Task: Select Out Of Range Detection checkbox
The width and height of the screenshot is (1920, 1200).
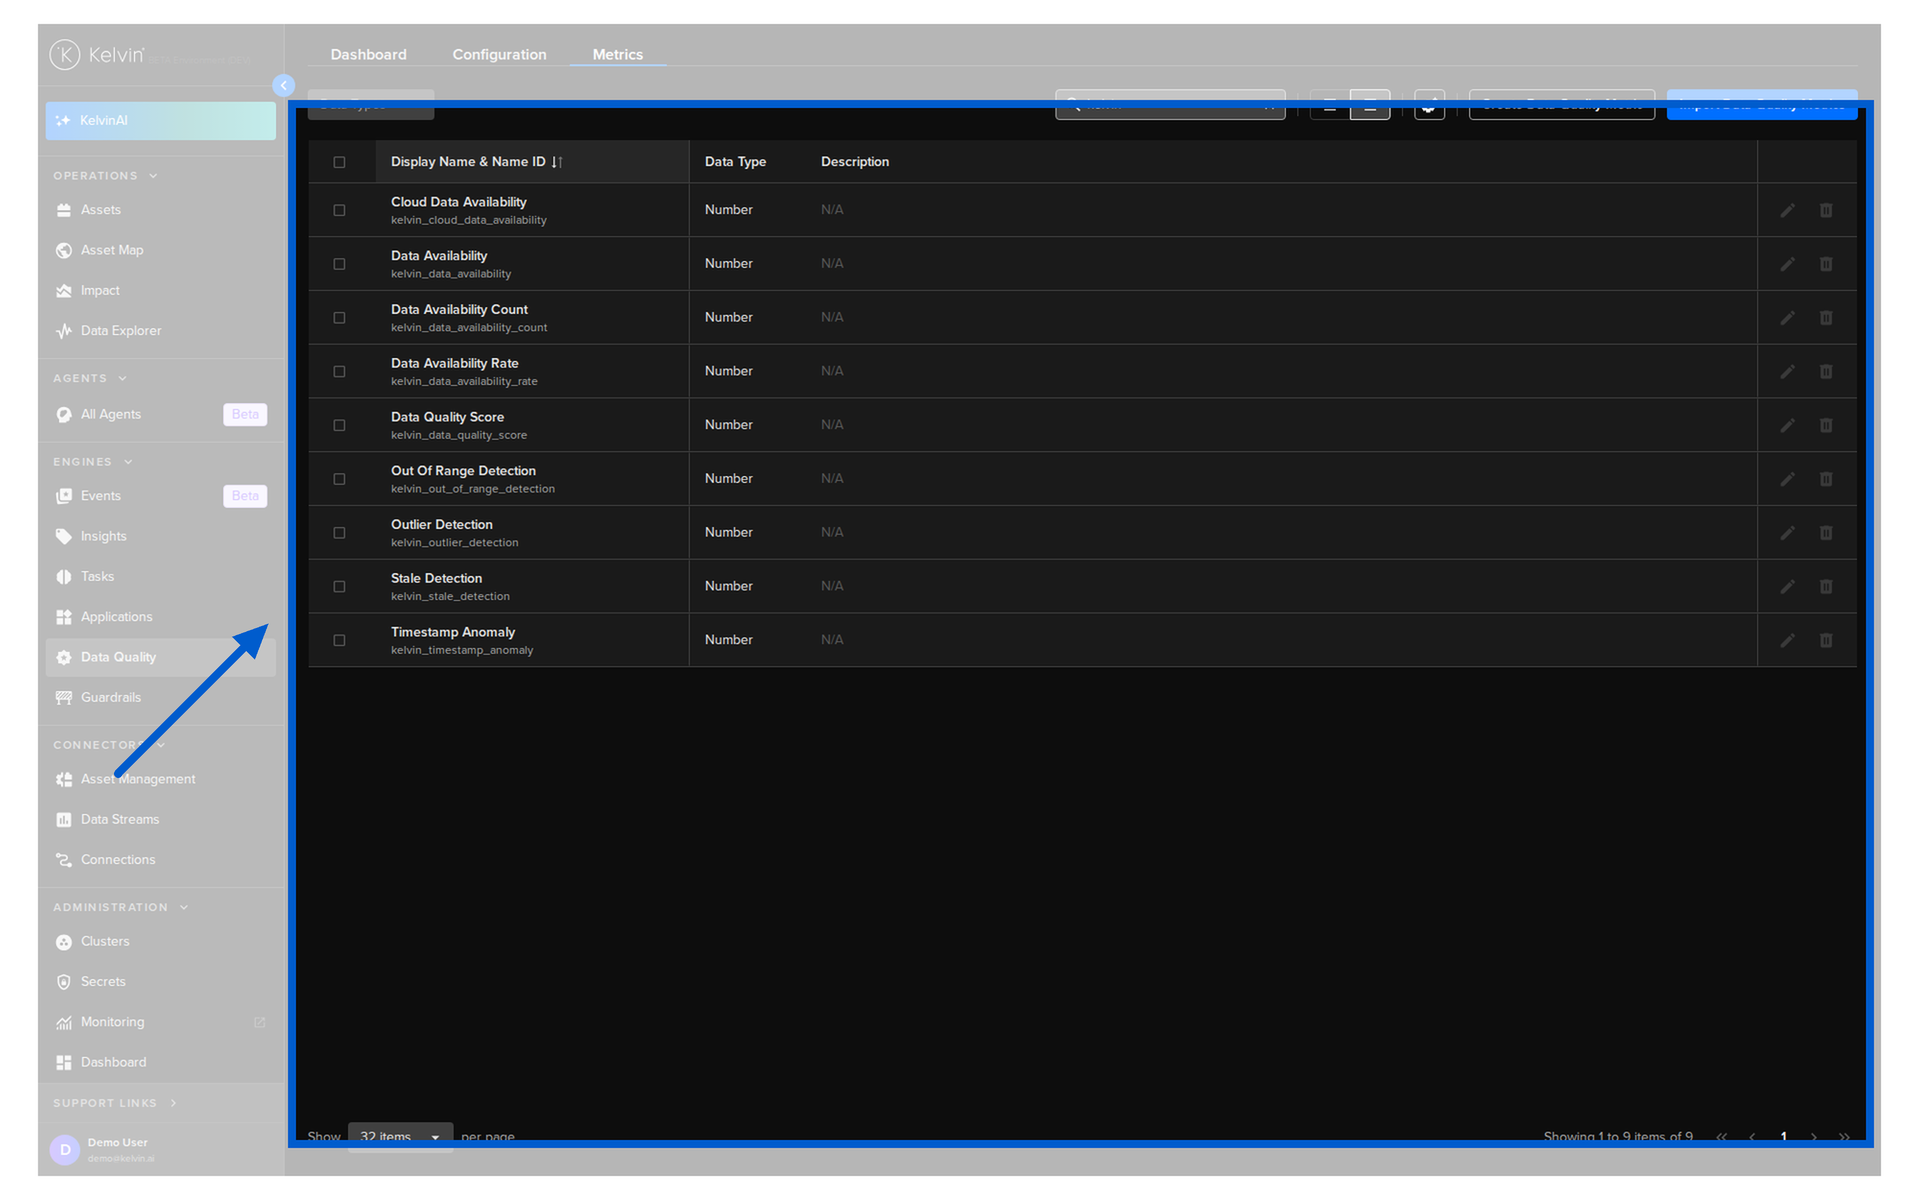Action: pos(339,479)
